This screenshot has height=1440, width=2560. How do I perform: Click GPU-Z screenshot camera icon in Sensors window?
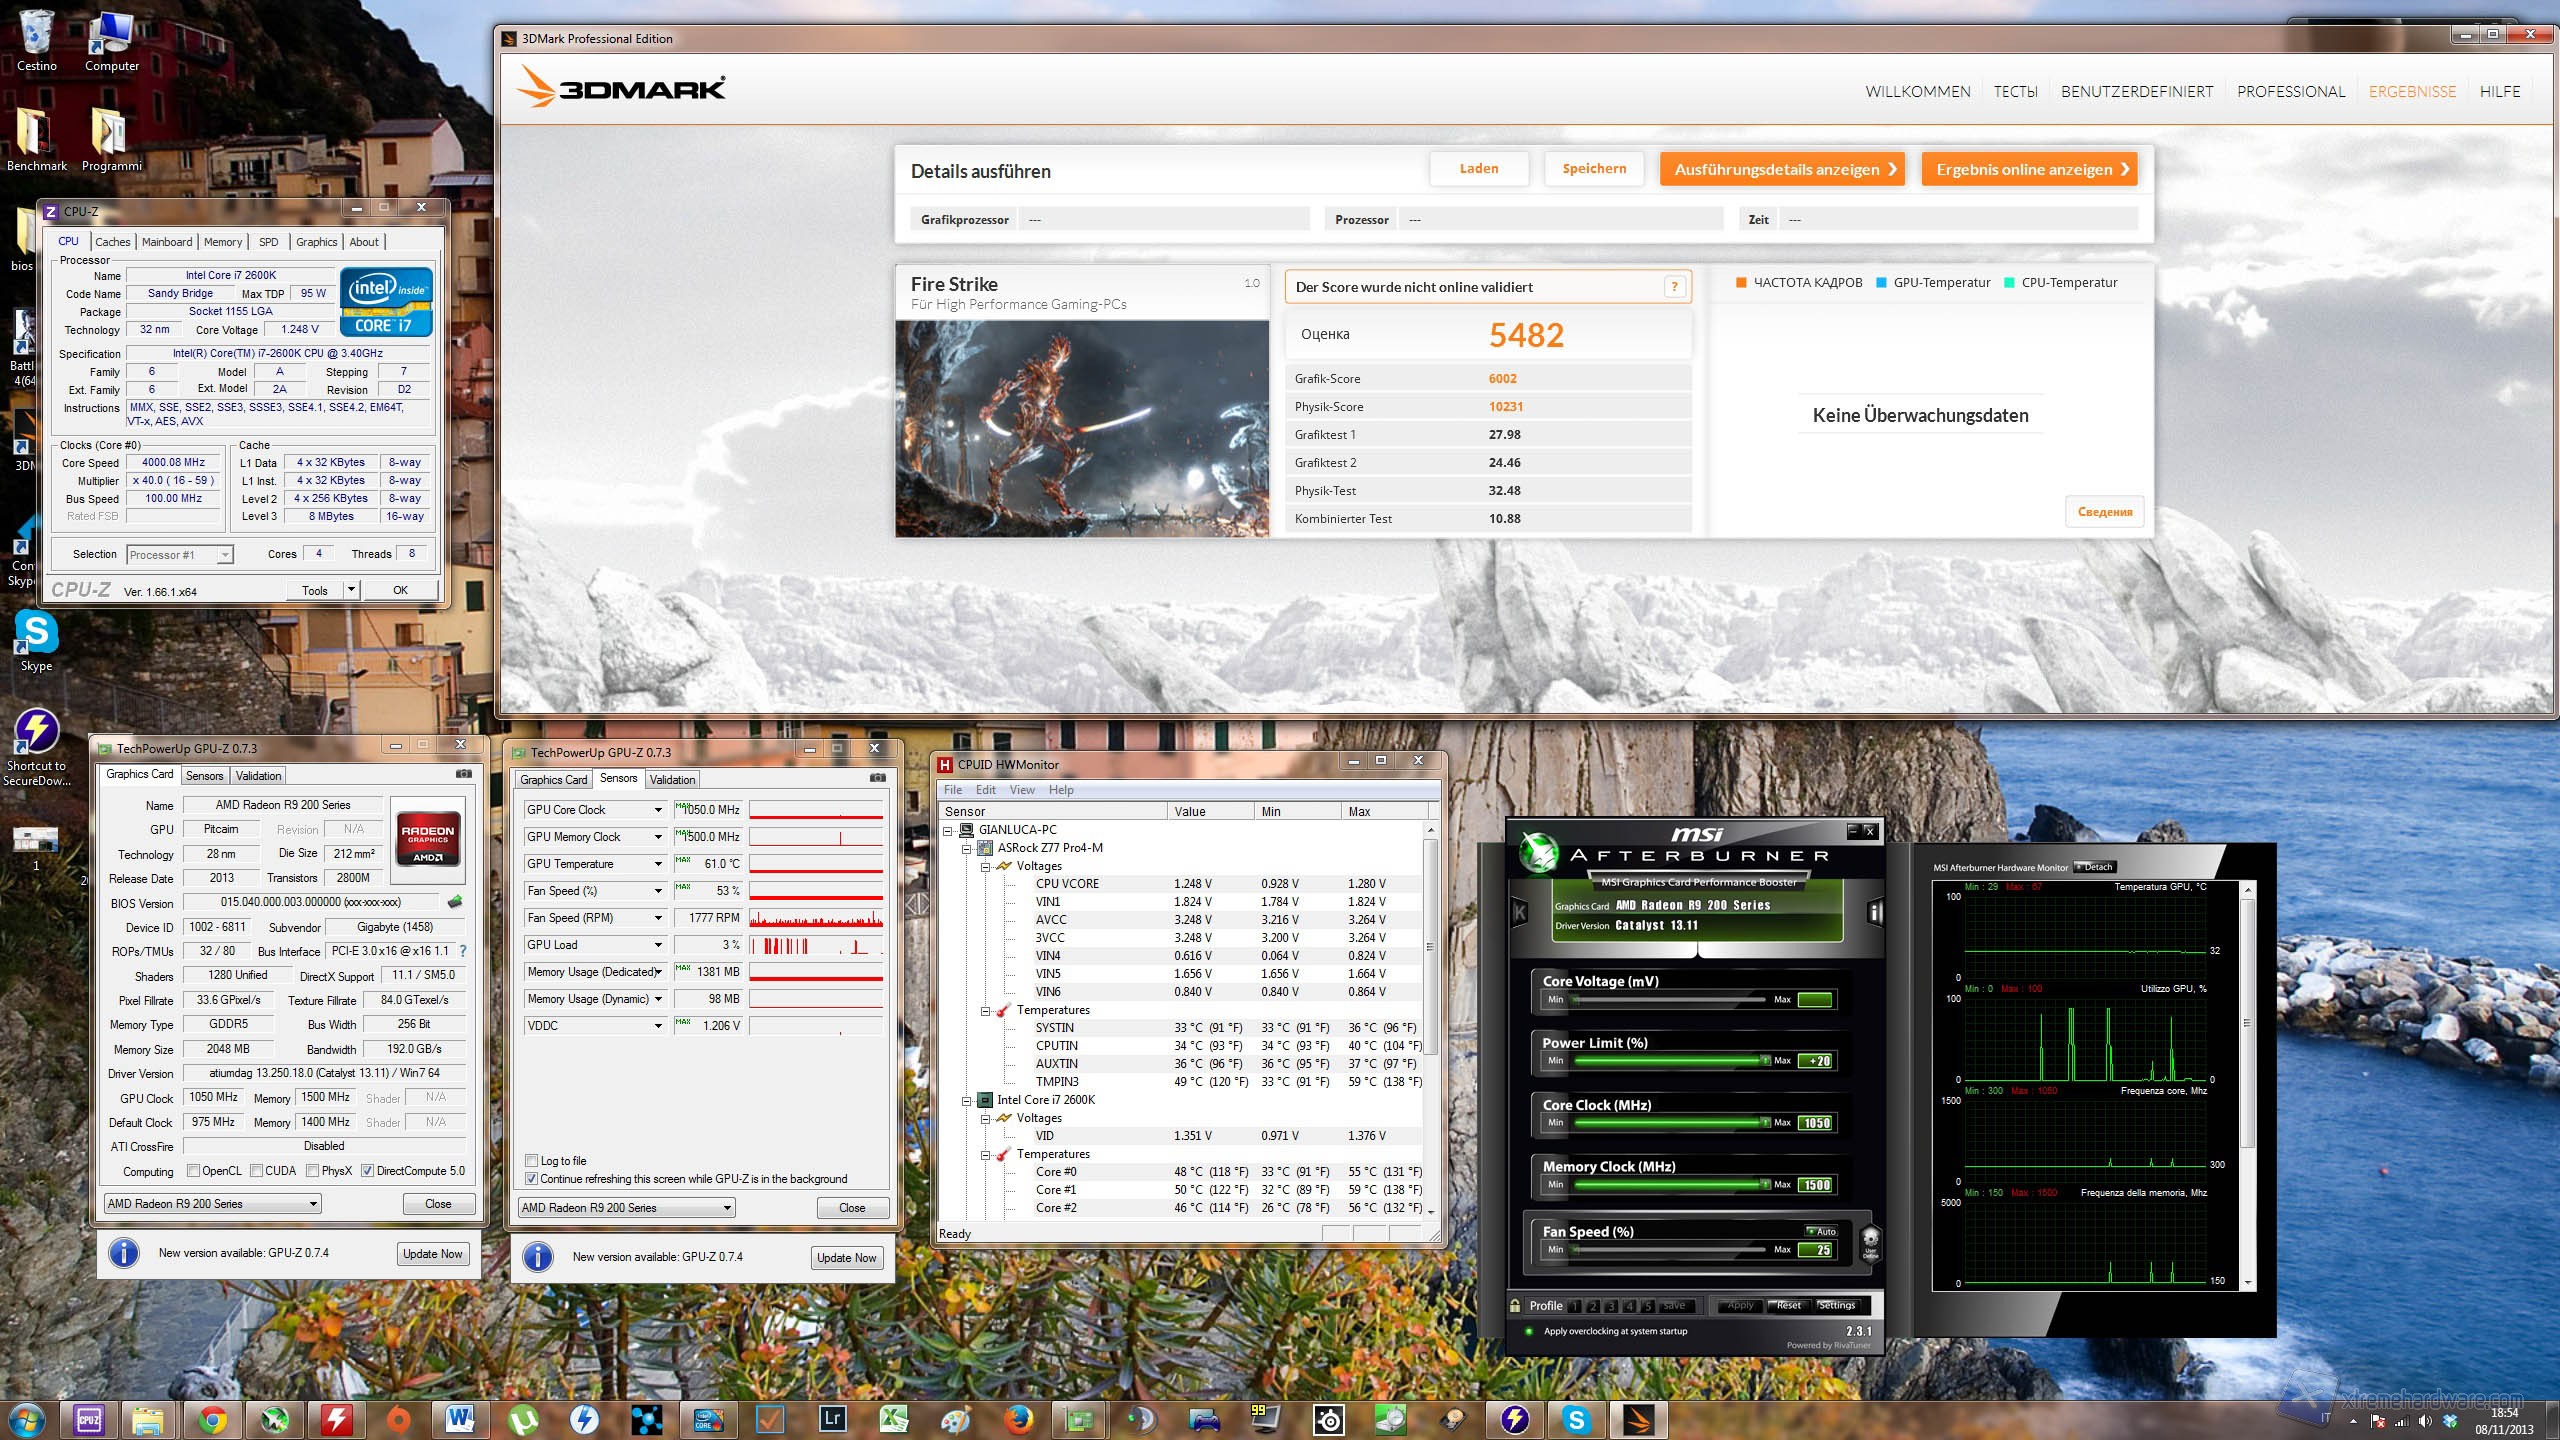(877, 778)
